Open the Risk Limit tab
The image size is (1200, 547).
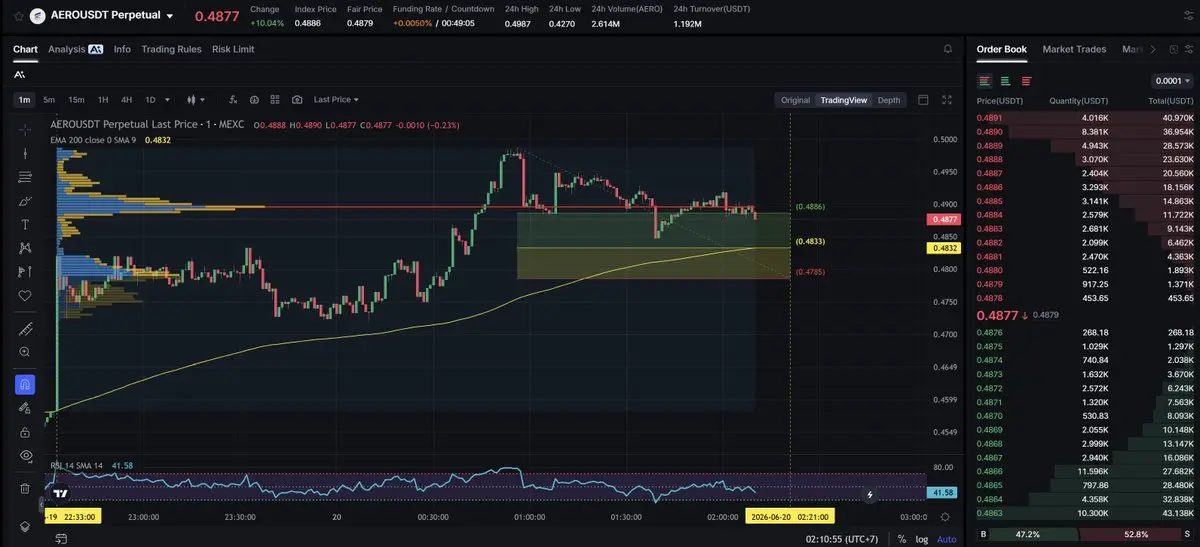coord(233,49)
